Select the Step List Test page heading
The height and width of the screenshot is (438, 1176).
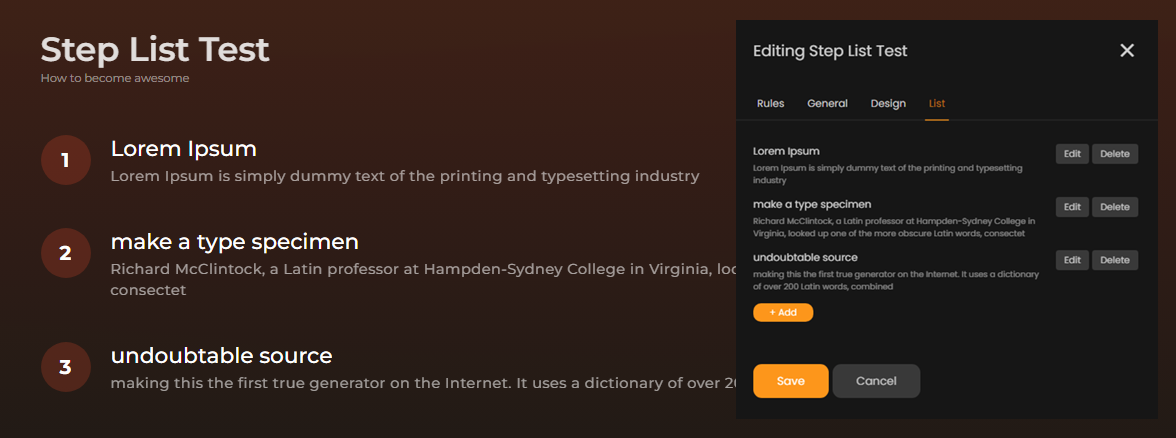(x=154, y=50)
